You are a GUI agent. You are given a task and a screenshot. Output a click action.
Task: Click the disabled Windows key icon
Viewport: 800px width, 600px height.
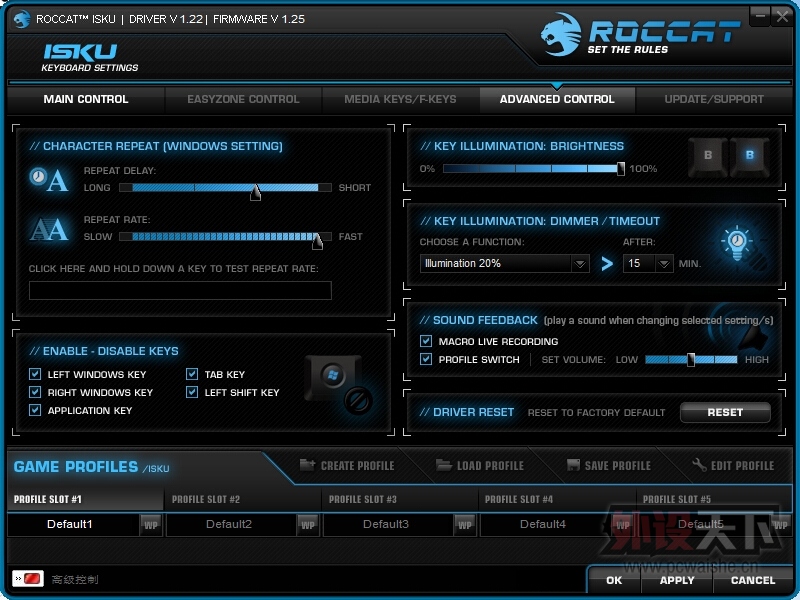[338, 385]
